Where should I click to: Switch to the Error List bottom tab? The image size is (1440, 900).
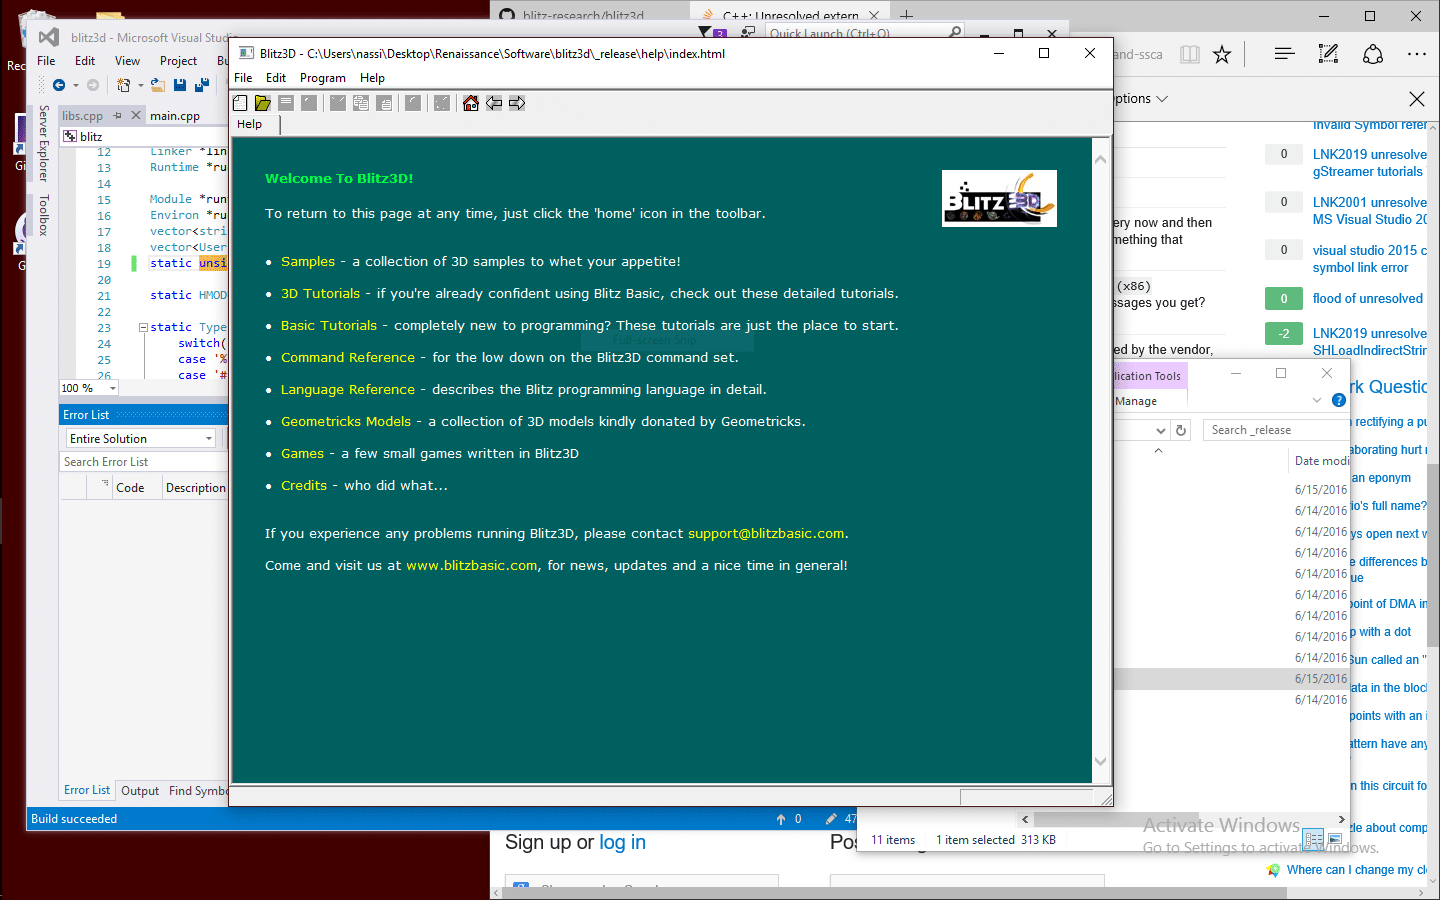87,790
